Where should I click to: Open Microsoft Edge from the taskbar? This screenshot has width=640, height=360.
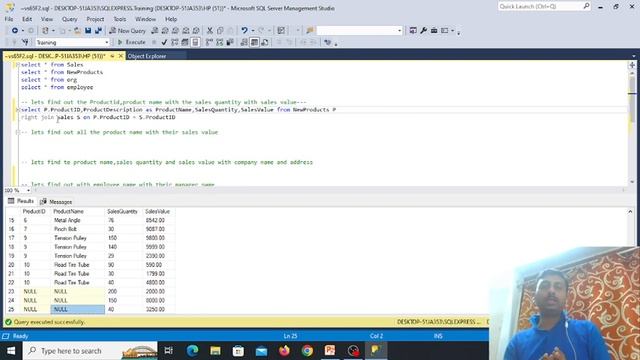click(192, 351)
